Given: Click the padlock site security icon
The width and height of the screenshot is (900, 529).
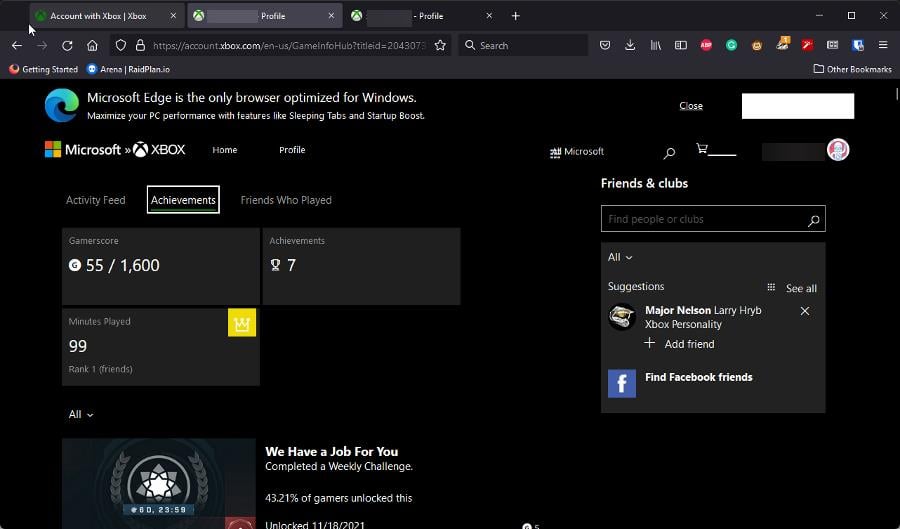Looking at the screenshot, I should coord(140,45).
